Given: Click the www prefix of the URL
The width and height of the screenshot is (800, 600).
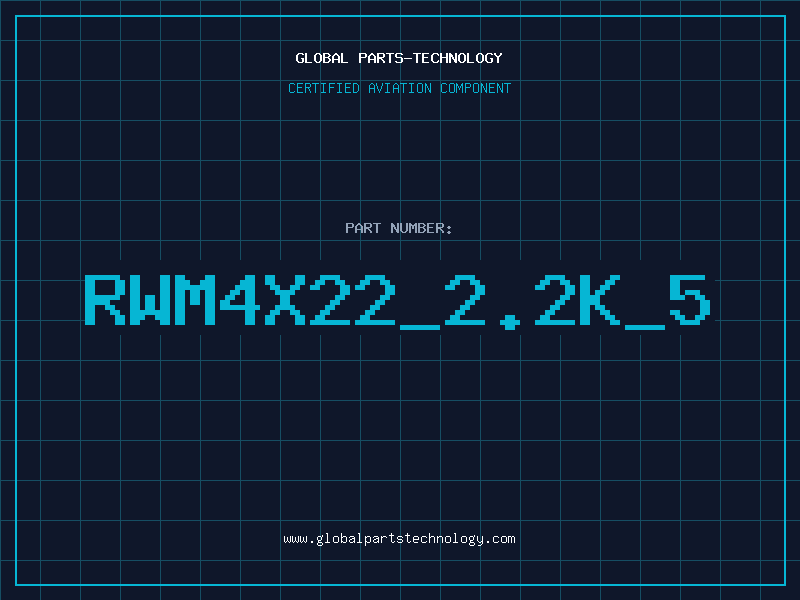Looking at the screenshot, I should [x=296, y=539].
